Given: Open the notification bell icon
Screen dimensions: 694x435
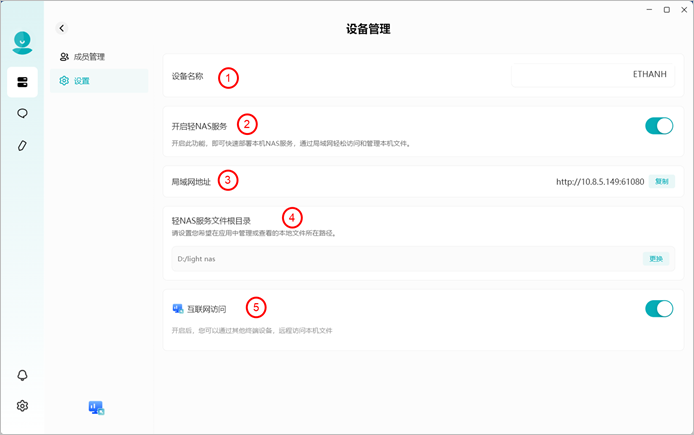Looking at the screenshot, I should (x=22, y=375).
